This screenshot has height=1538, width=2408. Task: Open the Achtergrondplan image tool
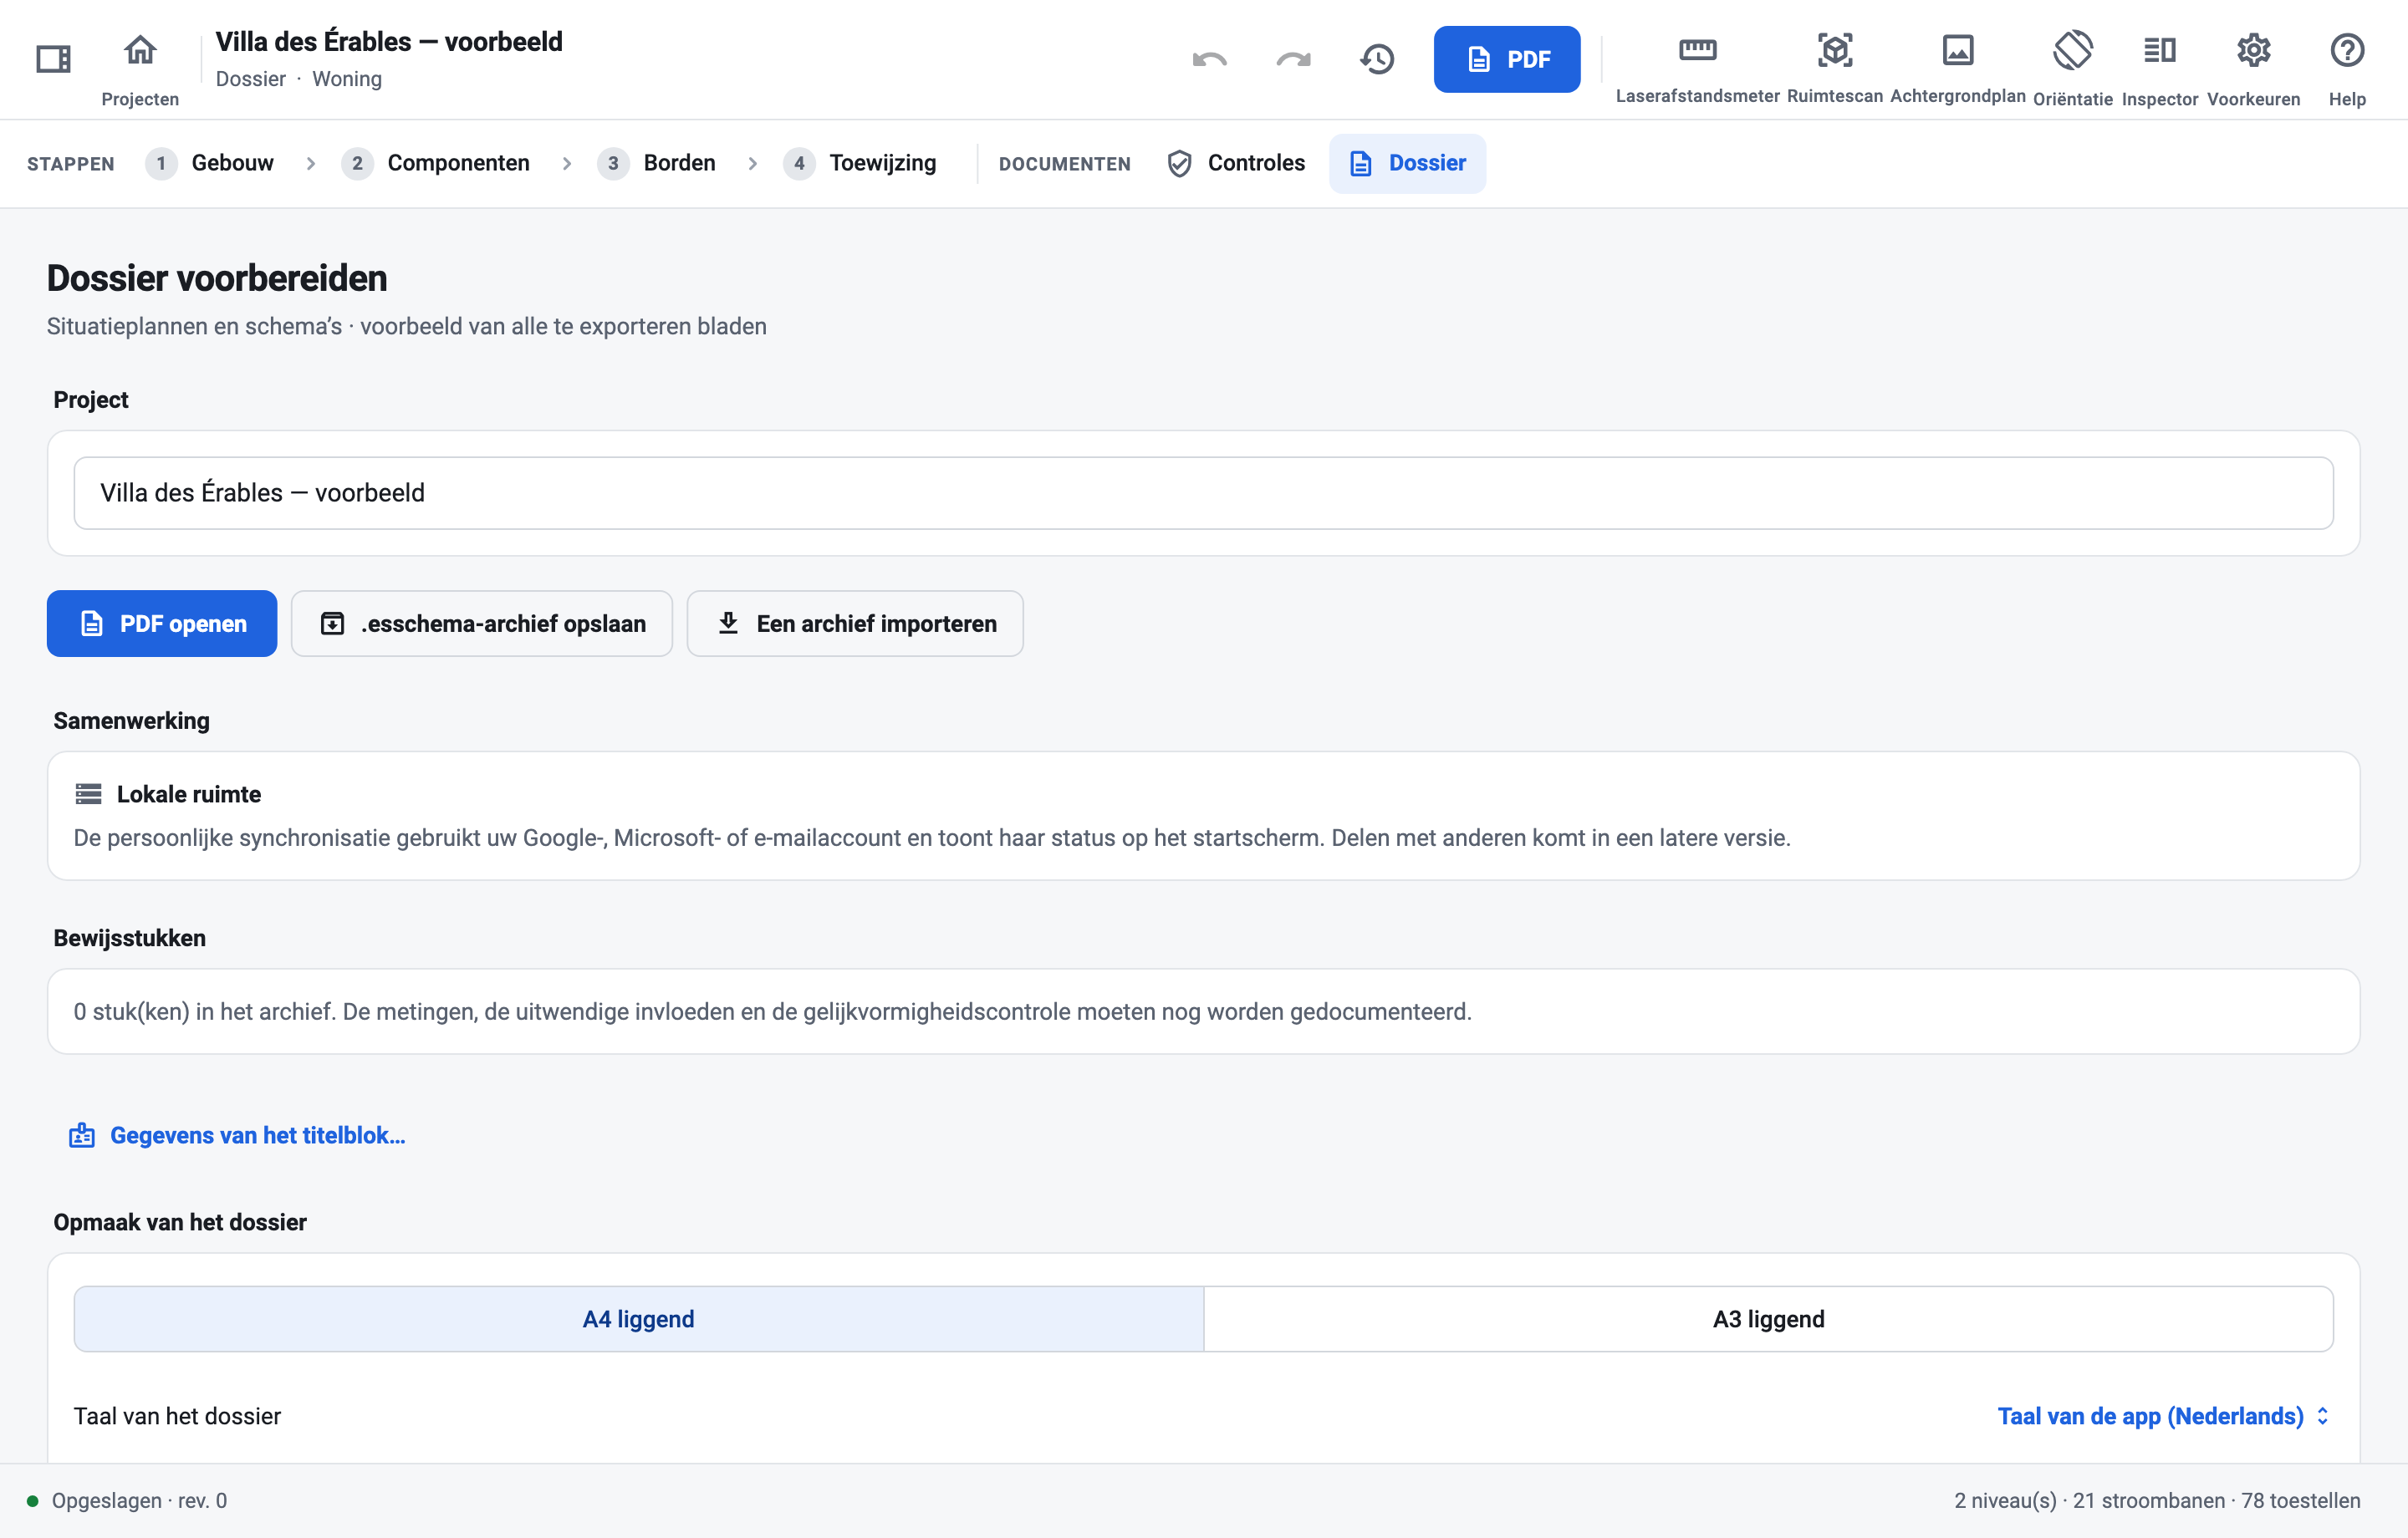pyautogui.click(x=1957, y=68)
